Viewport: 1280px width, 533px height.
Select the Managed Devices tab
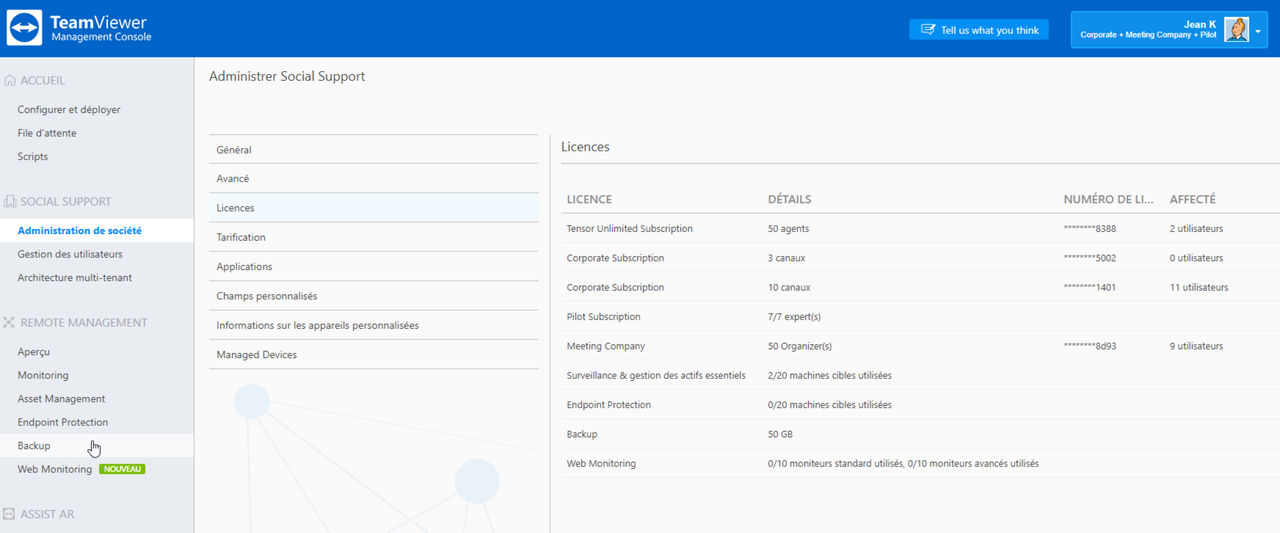point(374,354)
